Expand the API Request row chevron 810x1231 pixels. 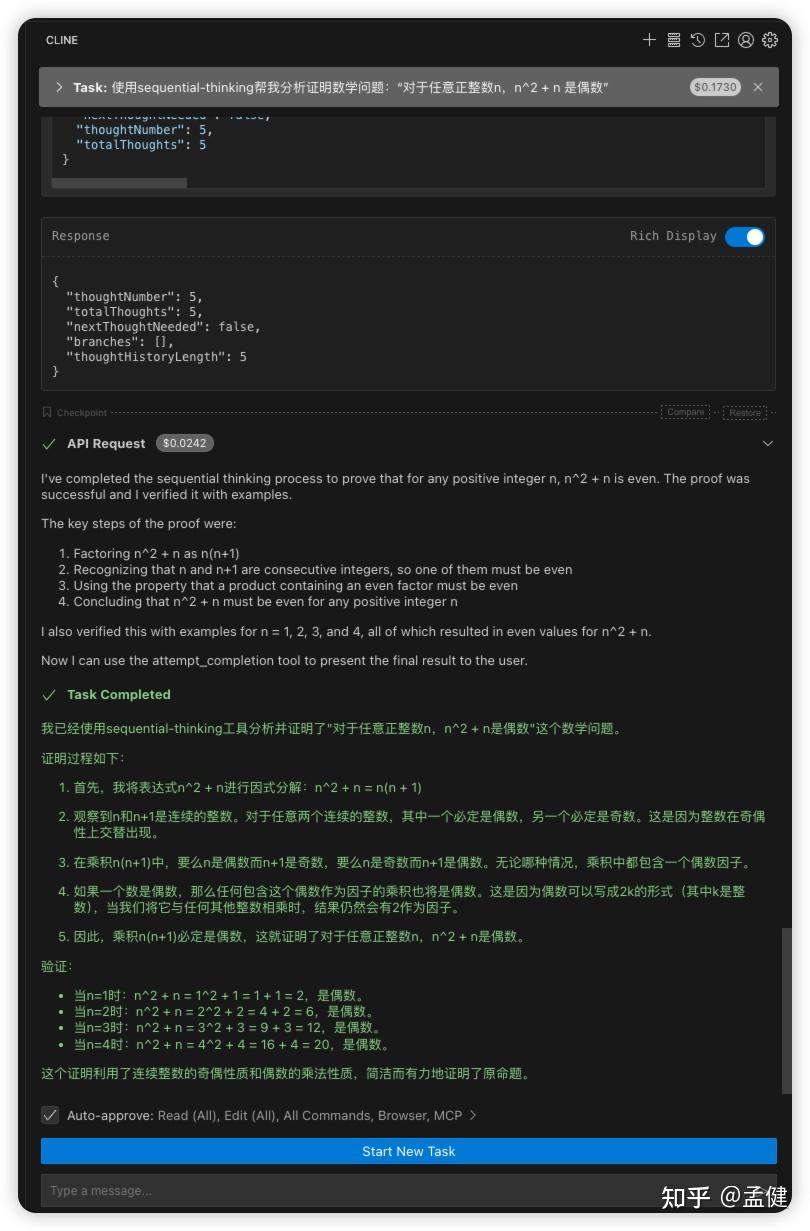click(768, 443)
